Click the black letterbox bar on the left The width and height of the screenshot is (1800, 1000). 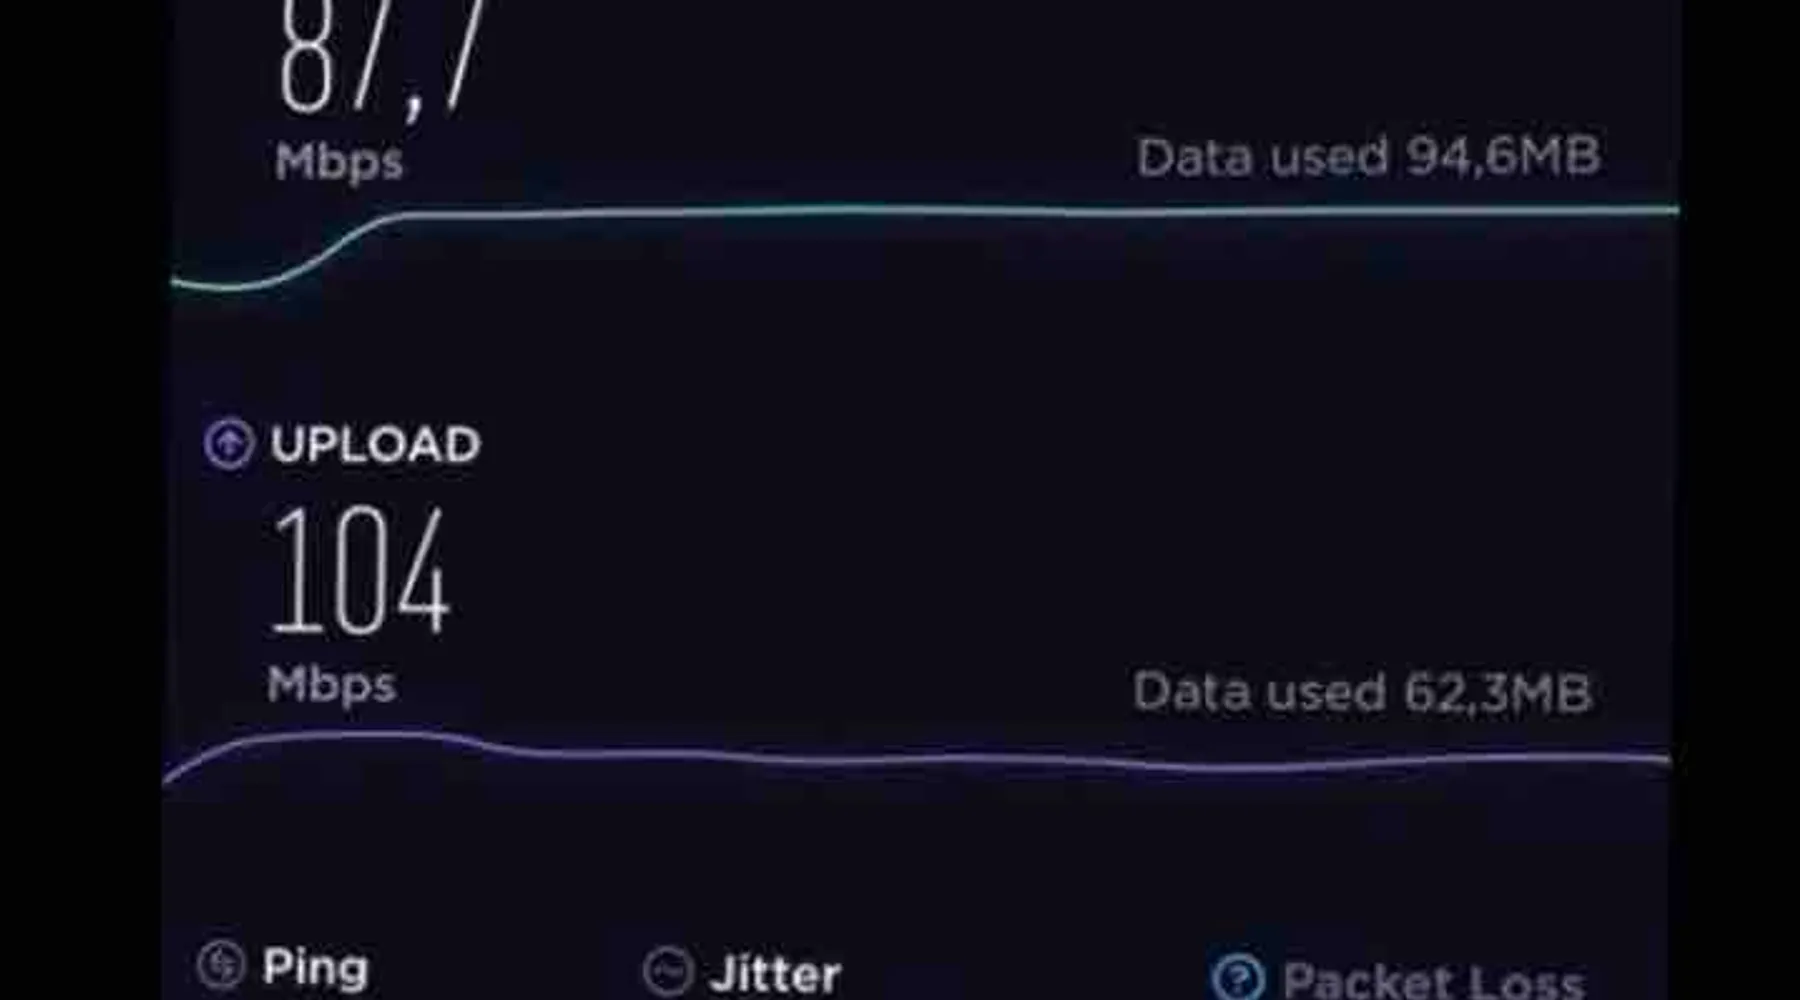[x=82, y=500]
